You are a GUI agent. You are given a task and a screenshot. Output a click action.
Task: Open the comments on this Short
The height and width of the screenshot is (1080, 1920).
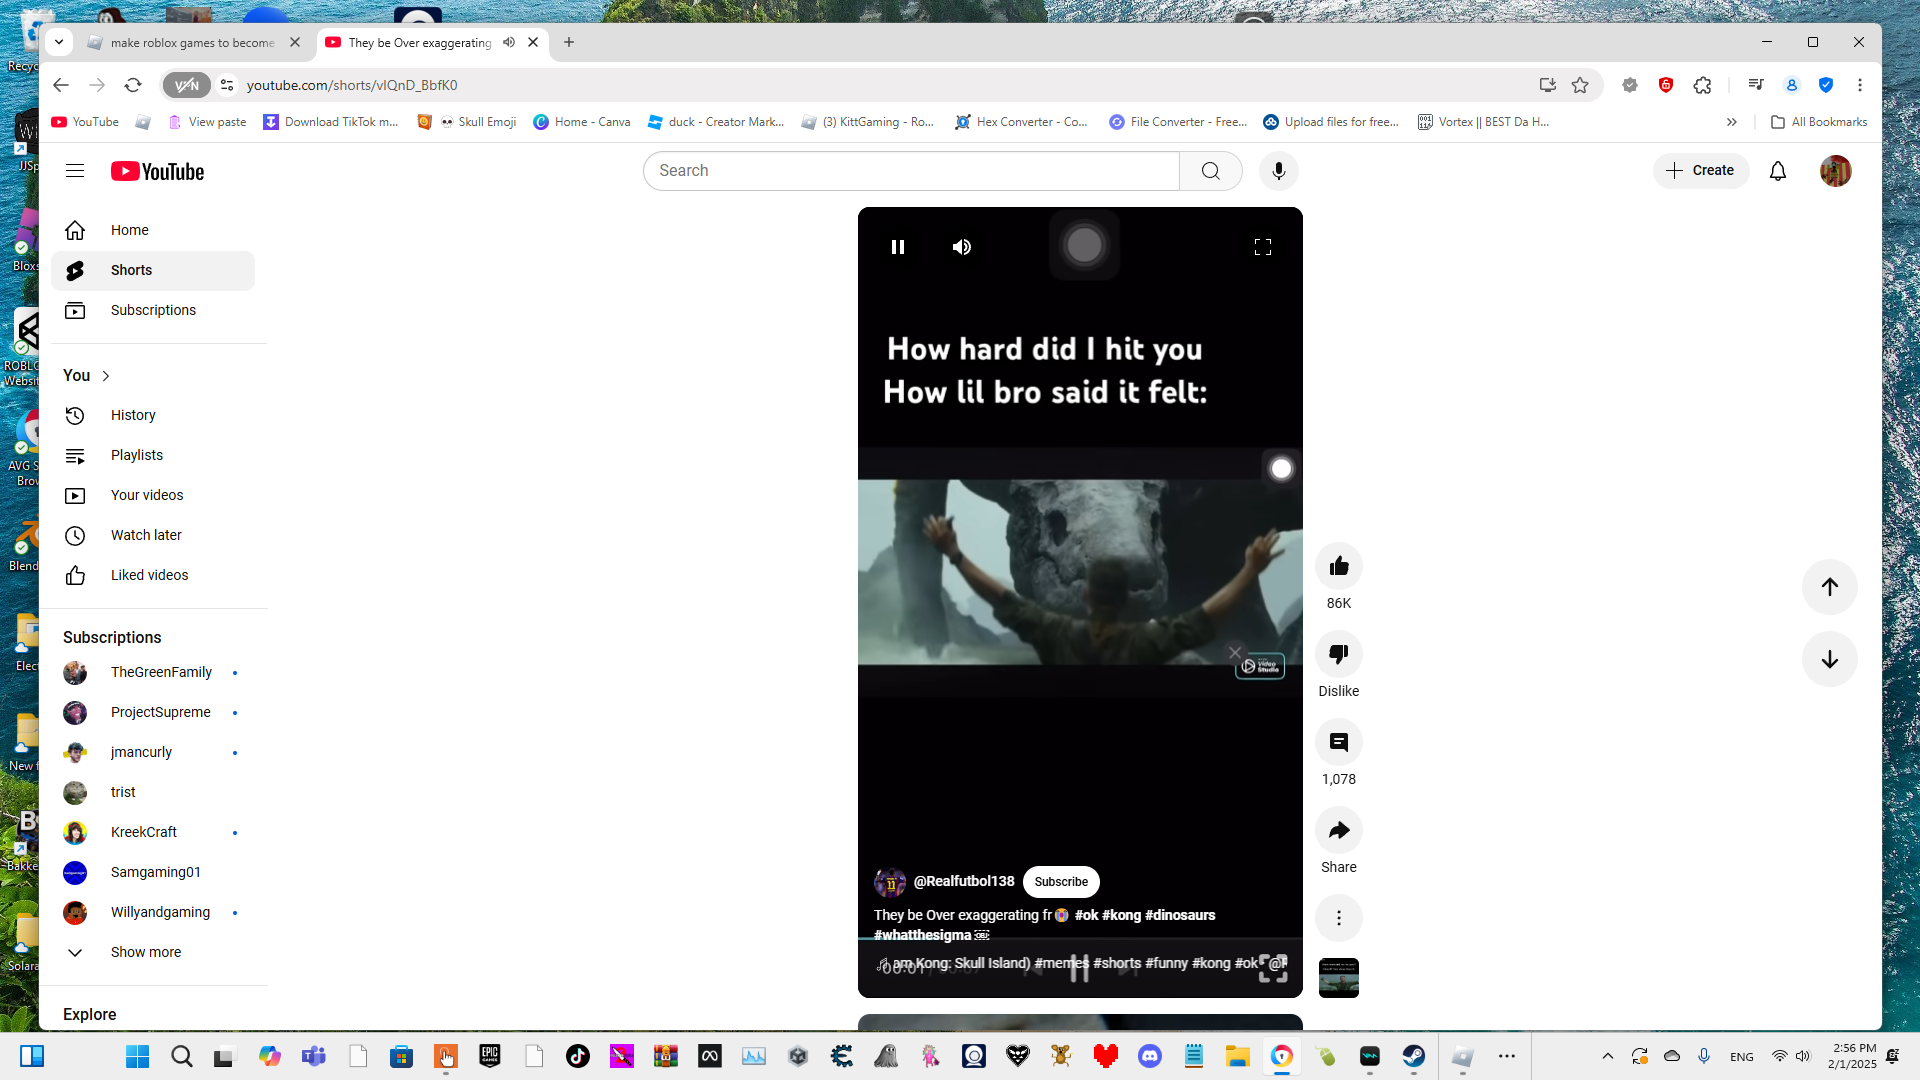pos(1338,743)
